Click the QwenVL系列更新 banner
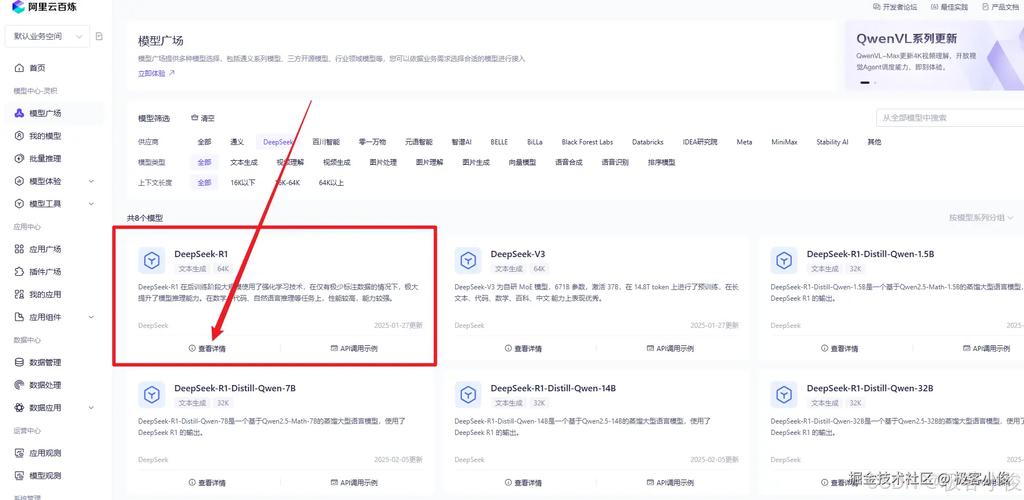This screenshot has width=1024, height=500. pyautogui.click(x=935, y=55)
